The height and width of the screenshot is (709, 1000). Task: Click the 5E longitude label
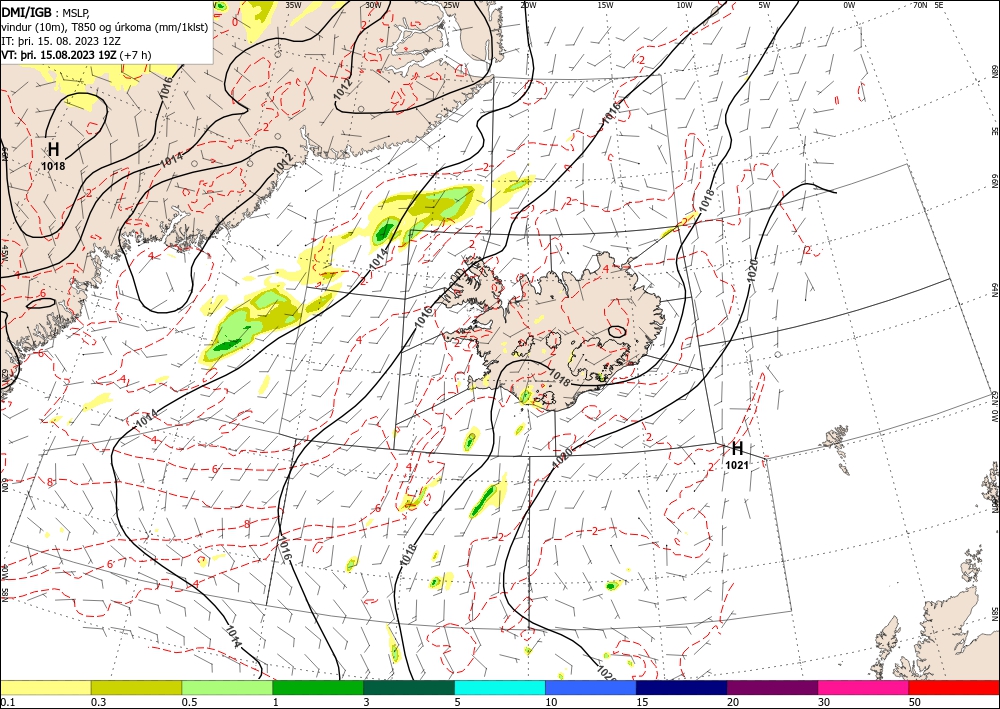pos(939,4)
